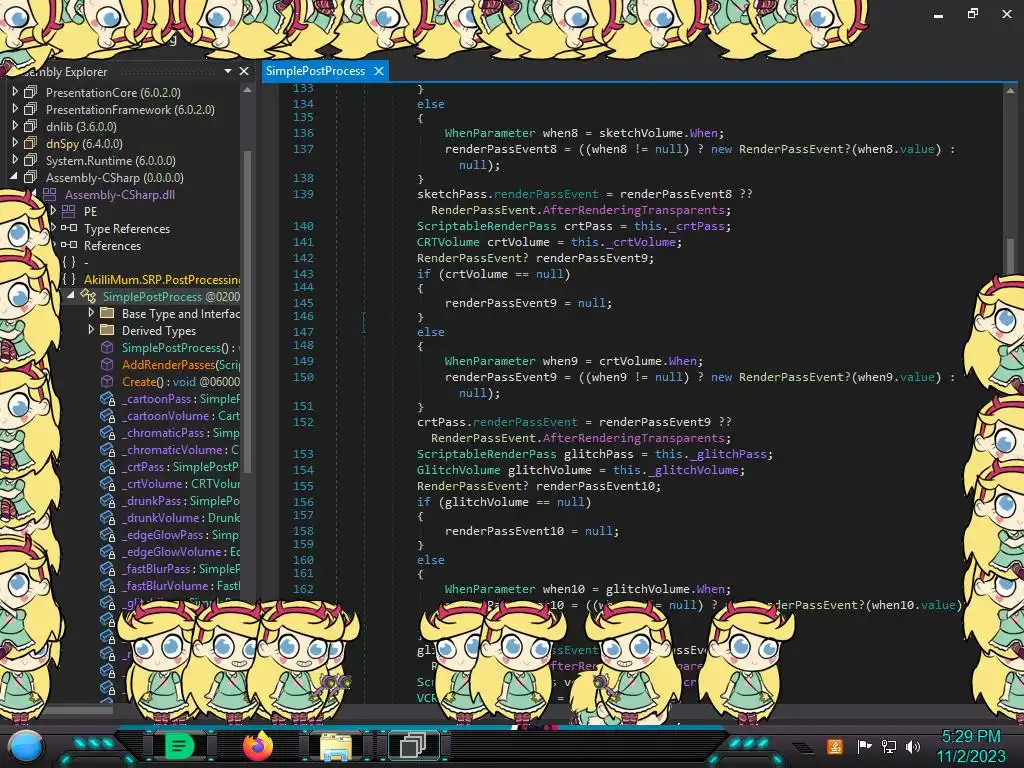Click Assembly Explorer scroll up arrow
Screen dimensions: 1024x768
pyautogui.click(x=248, y=90)
